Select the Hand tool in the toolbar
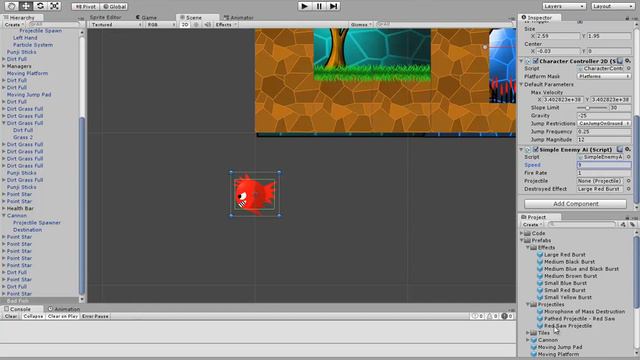The width and height of the screenshot is (640, 360). pyautogui.click(x=11, y=6)
